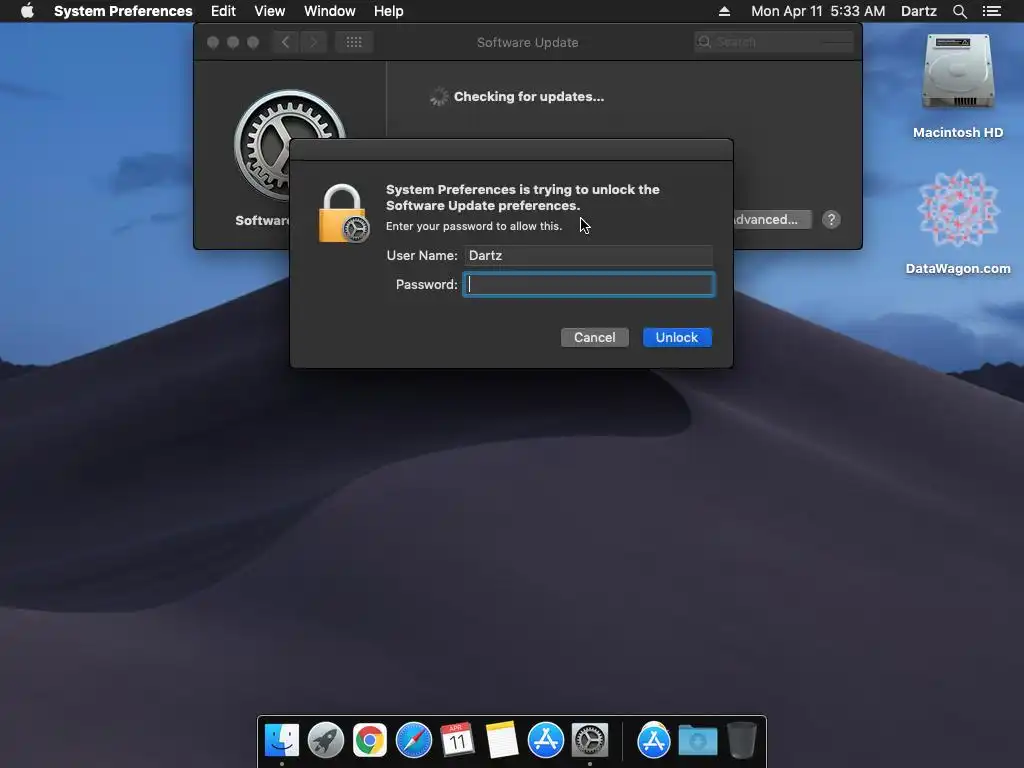
Task: Close the Software Update window
Action: pos(213,42)
